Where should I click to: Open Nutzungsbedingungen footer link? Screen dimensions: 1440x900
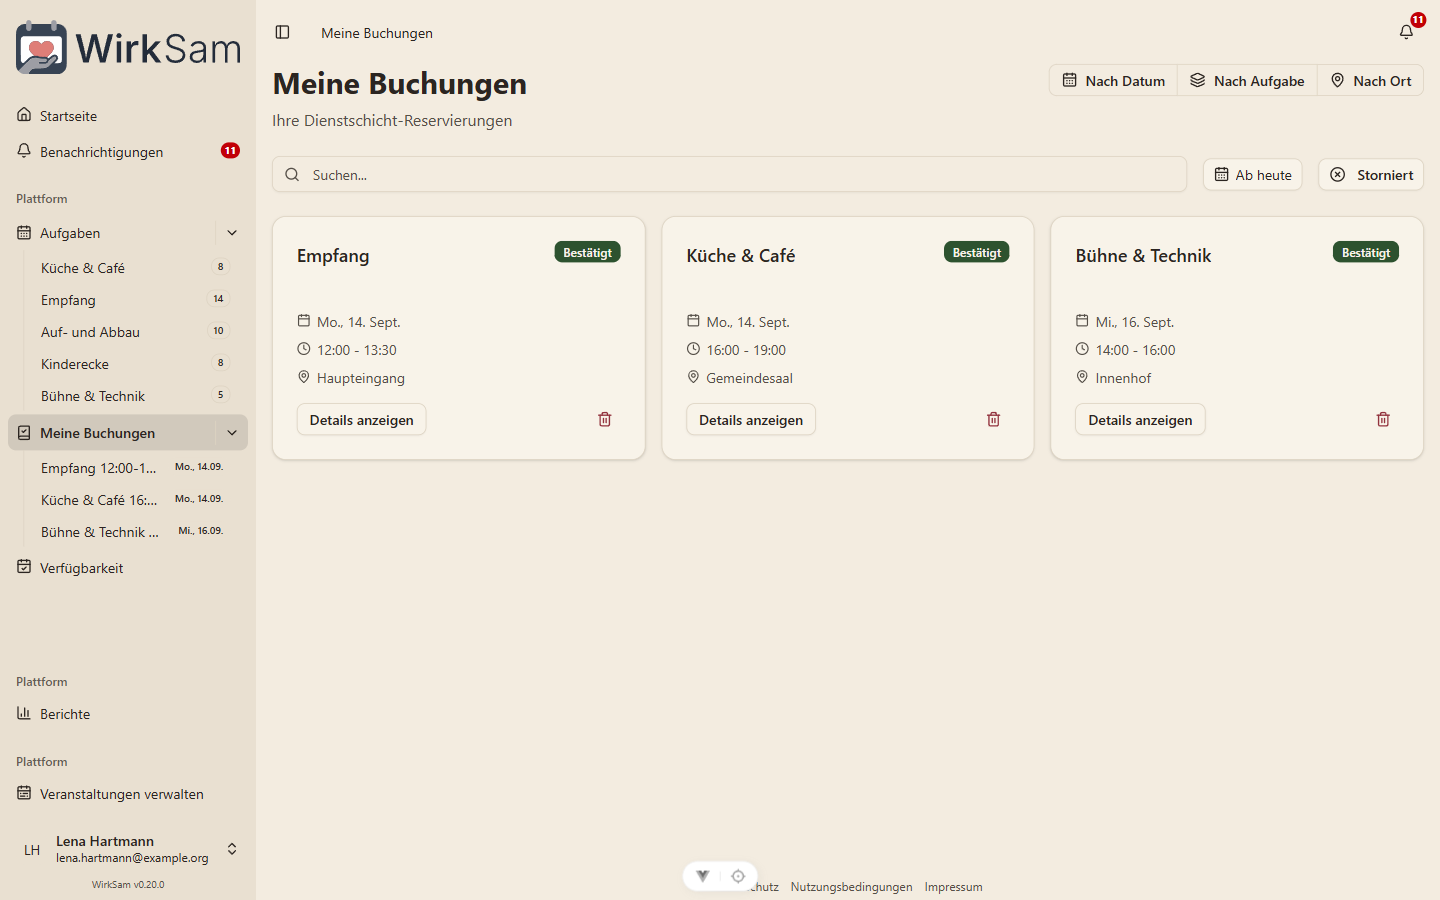pyautogui.click(x=851, y=887)
